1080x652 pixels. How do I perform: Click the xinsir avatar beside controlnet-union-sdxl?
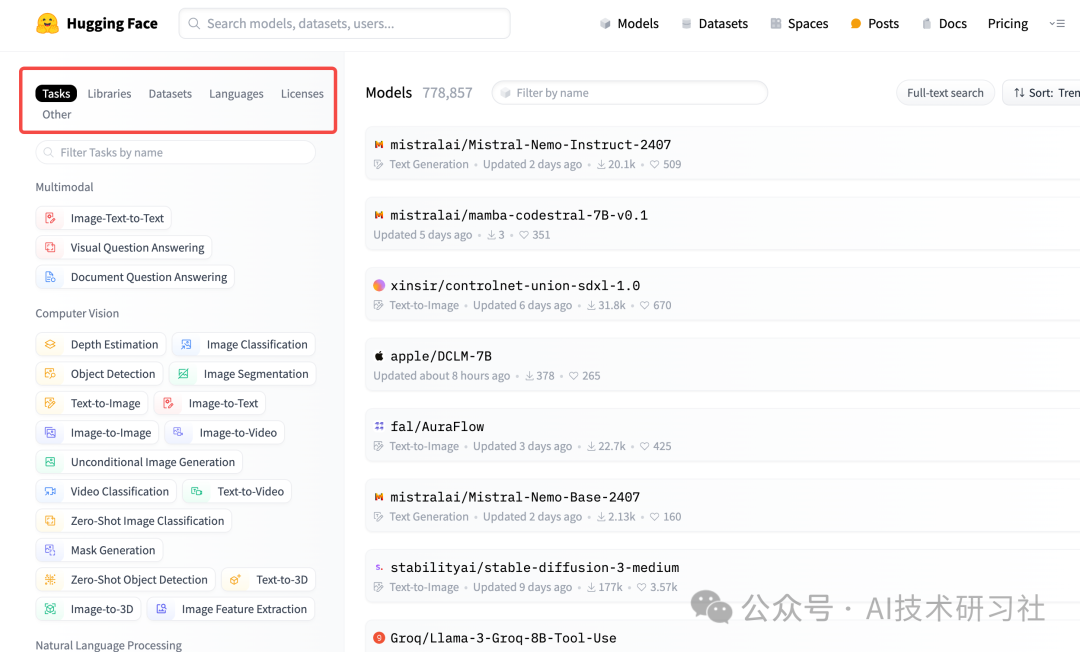click(x=379, y=286)
